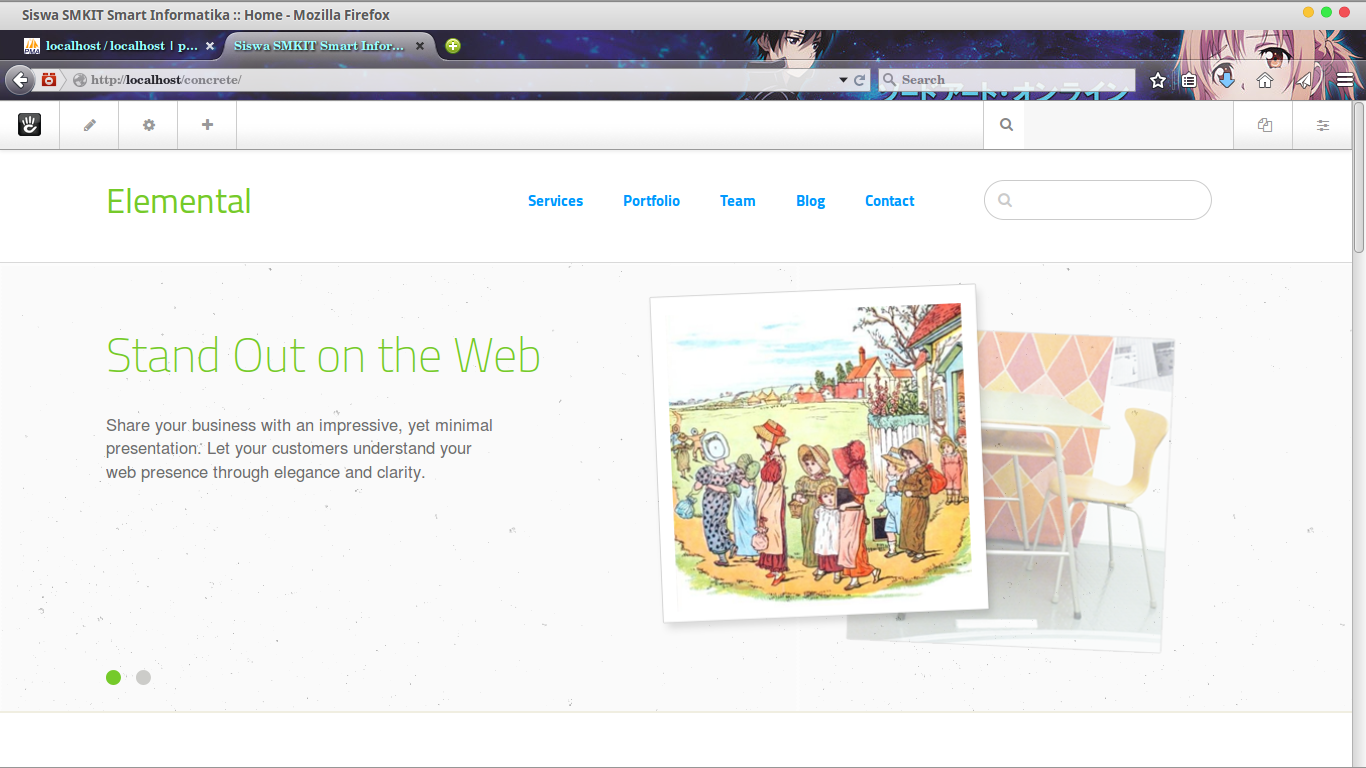Click the red window close button
This screenshot has height=768, width=1366.
pyautogui.click(x=1345, y=12)
